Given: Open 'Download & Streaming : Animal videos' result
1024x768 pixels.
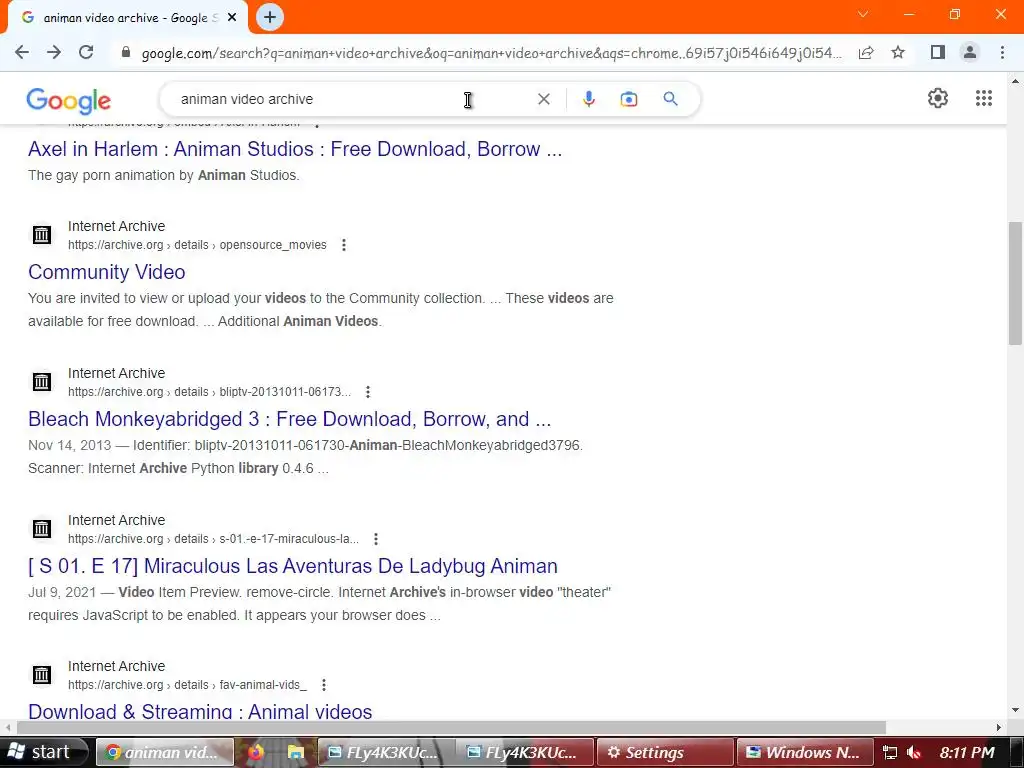Looking at the screenshot, I should pos(200,711).
